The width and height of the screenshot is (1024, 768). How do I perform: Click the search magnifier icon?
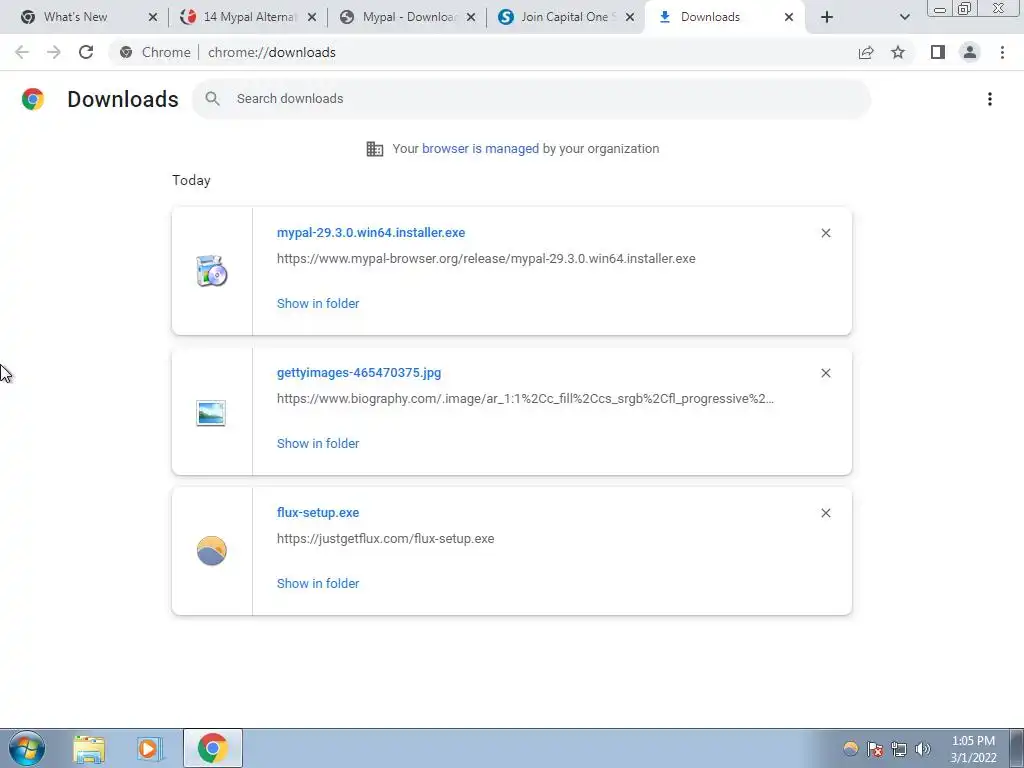212,99
